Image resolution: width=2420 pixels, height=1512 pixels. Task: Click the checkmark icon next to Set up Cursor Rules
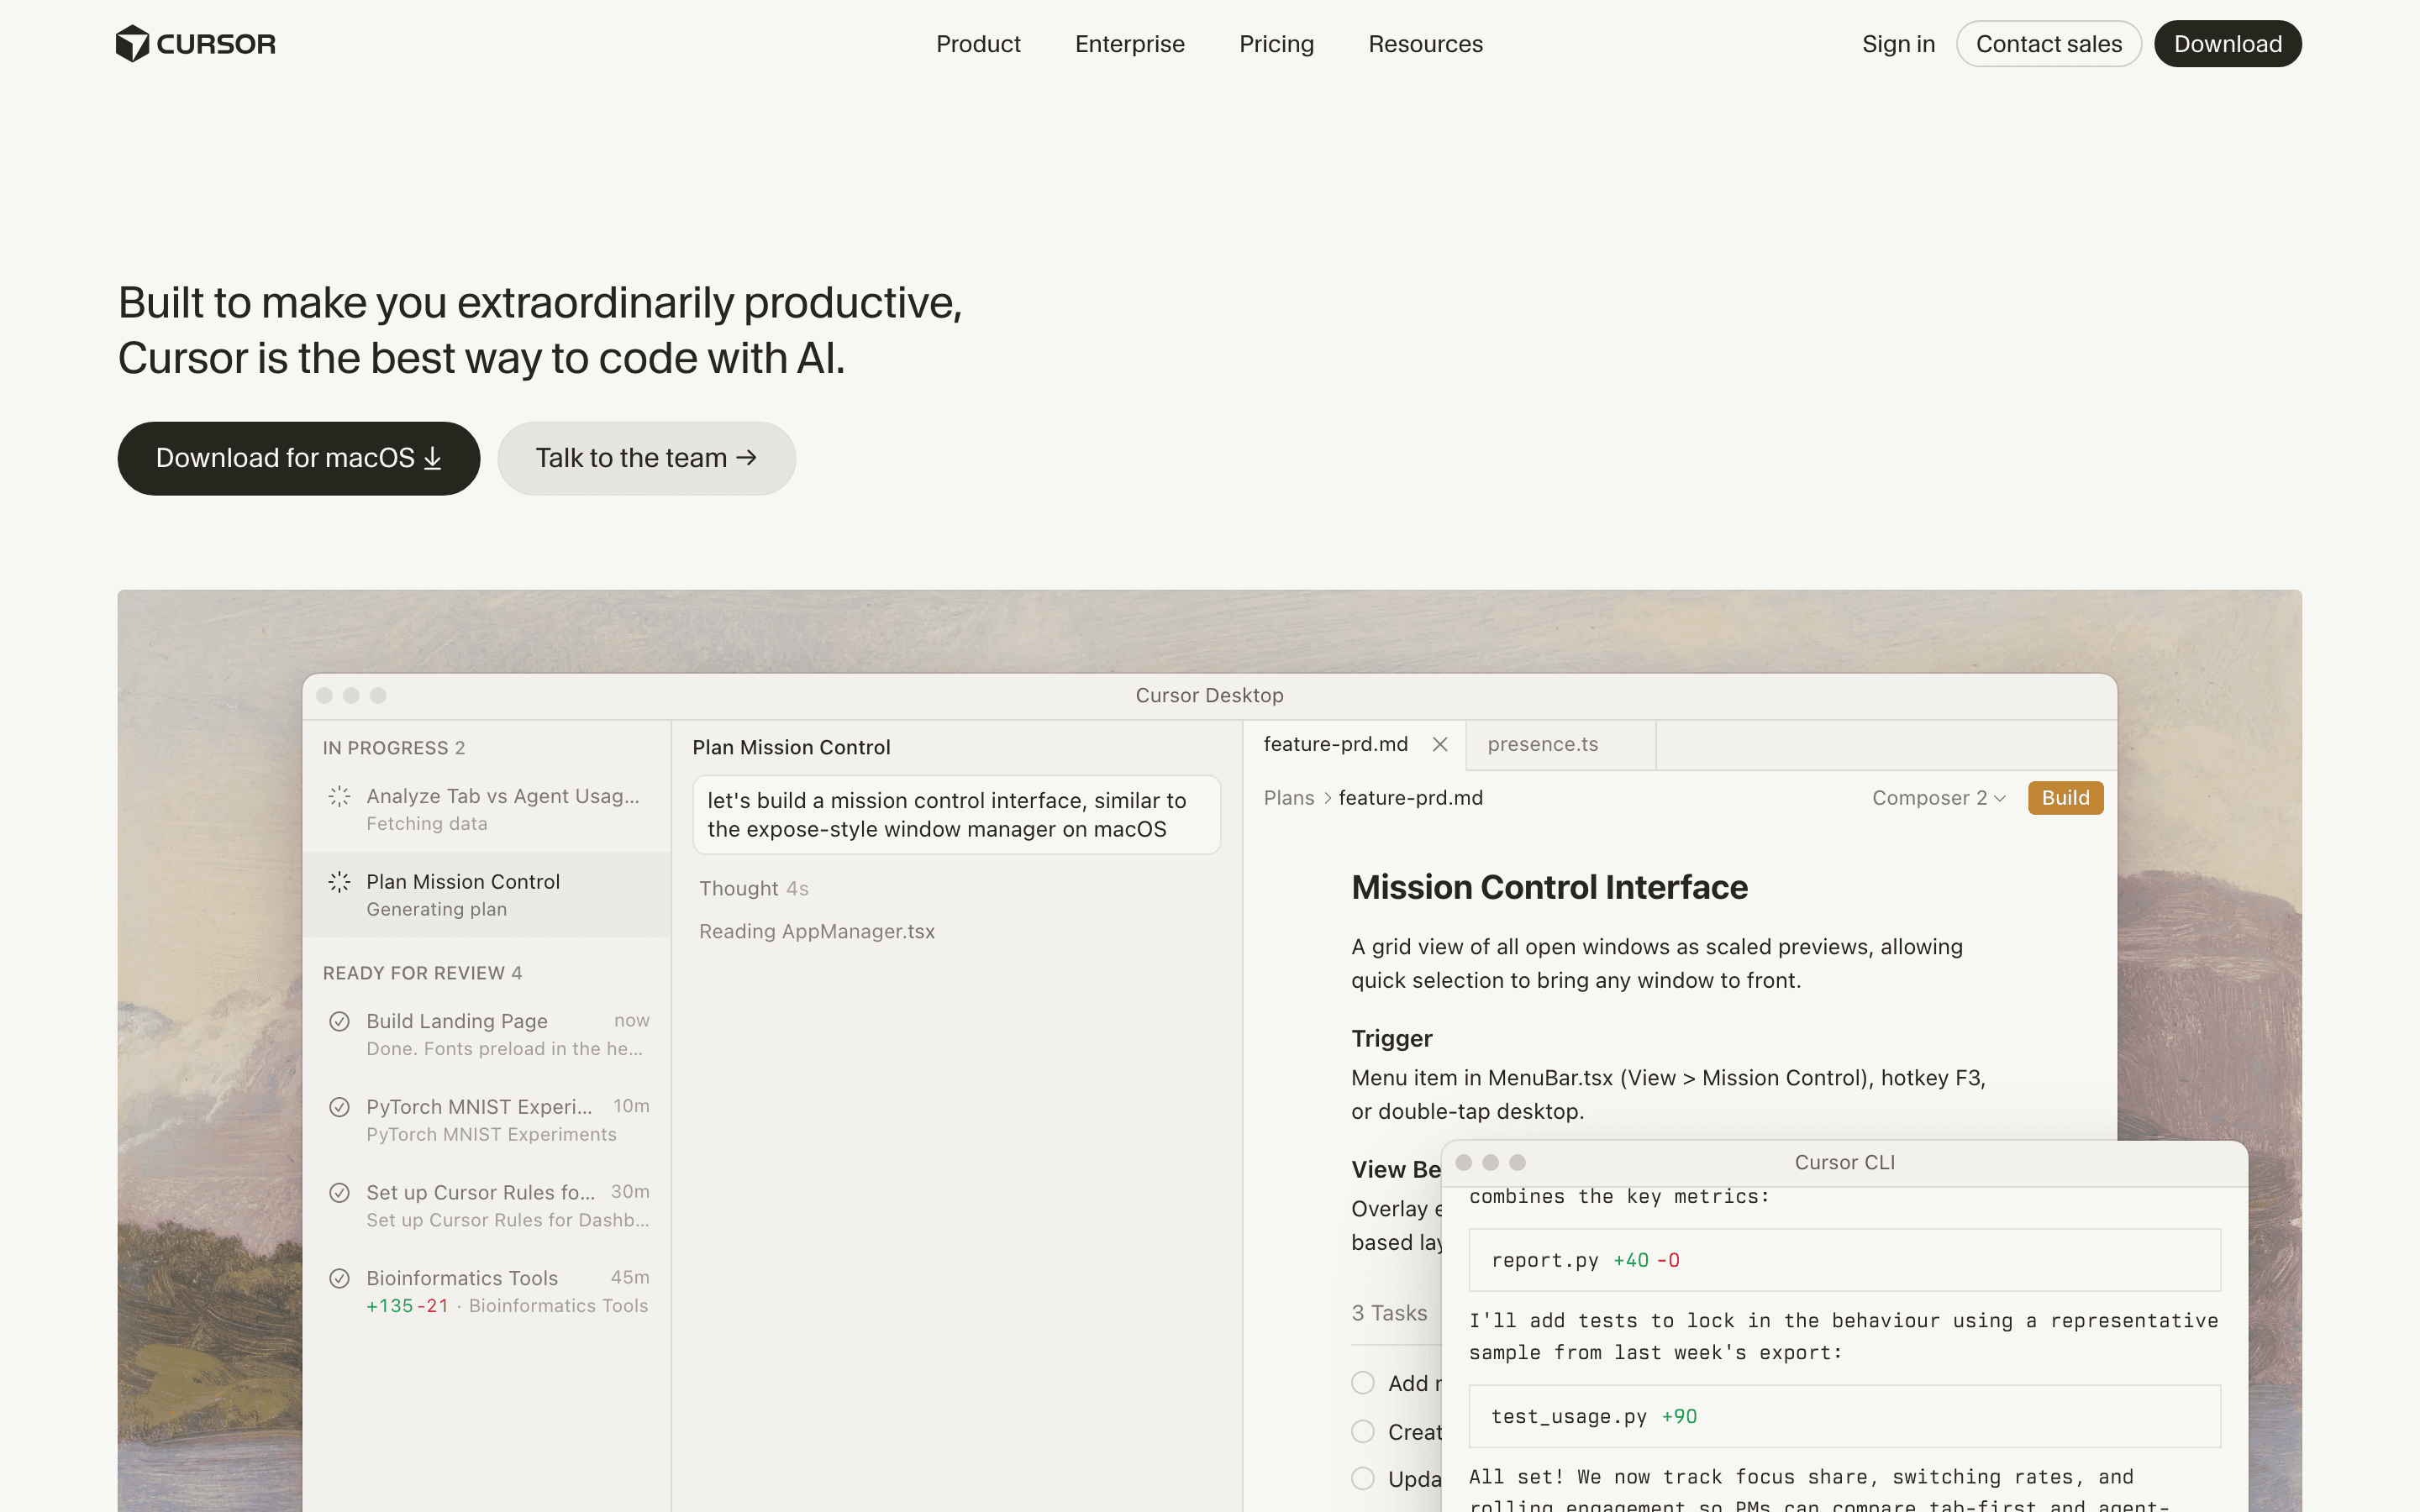[x=339, y=1192]
